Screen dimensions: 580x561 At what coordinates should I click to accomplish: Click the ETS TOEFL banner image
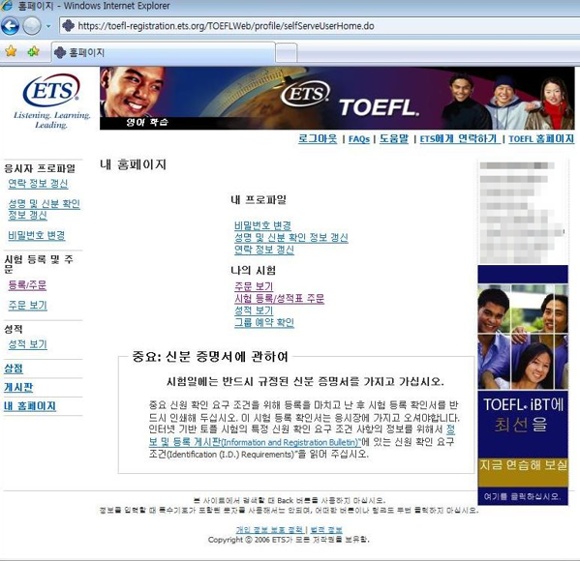(x=337, y=98)
